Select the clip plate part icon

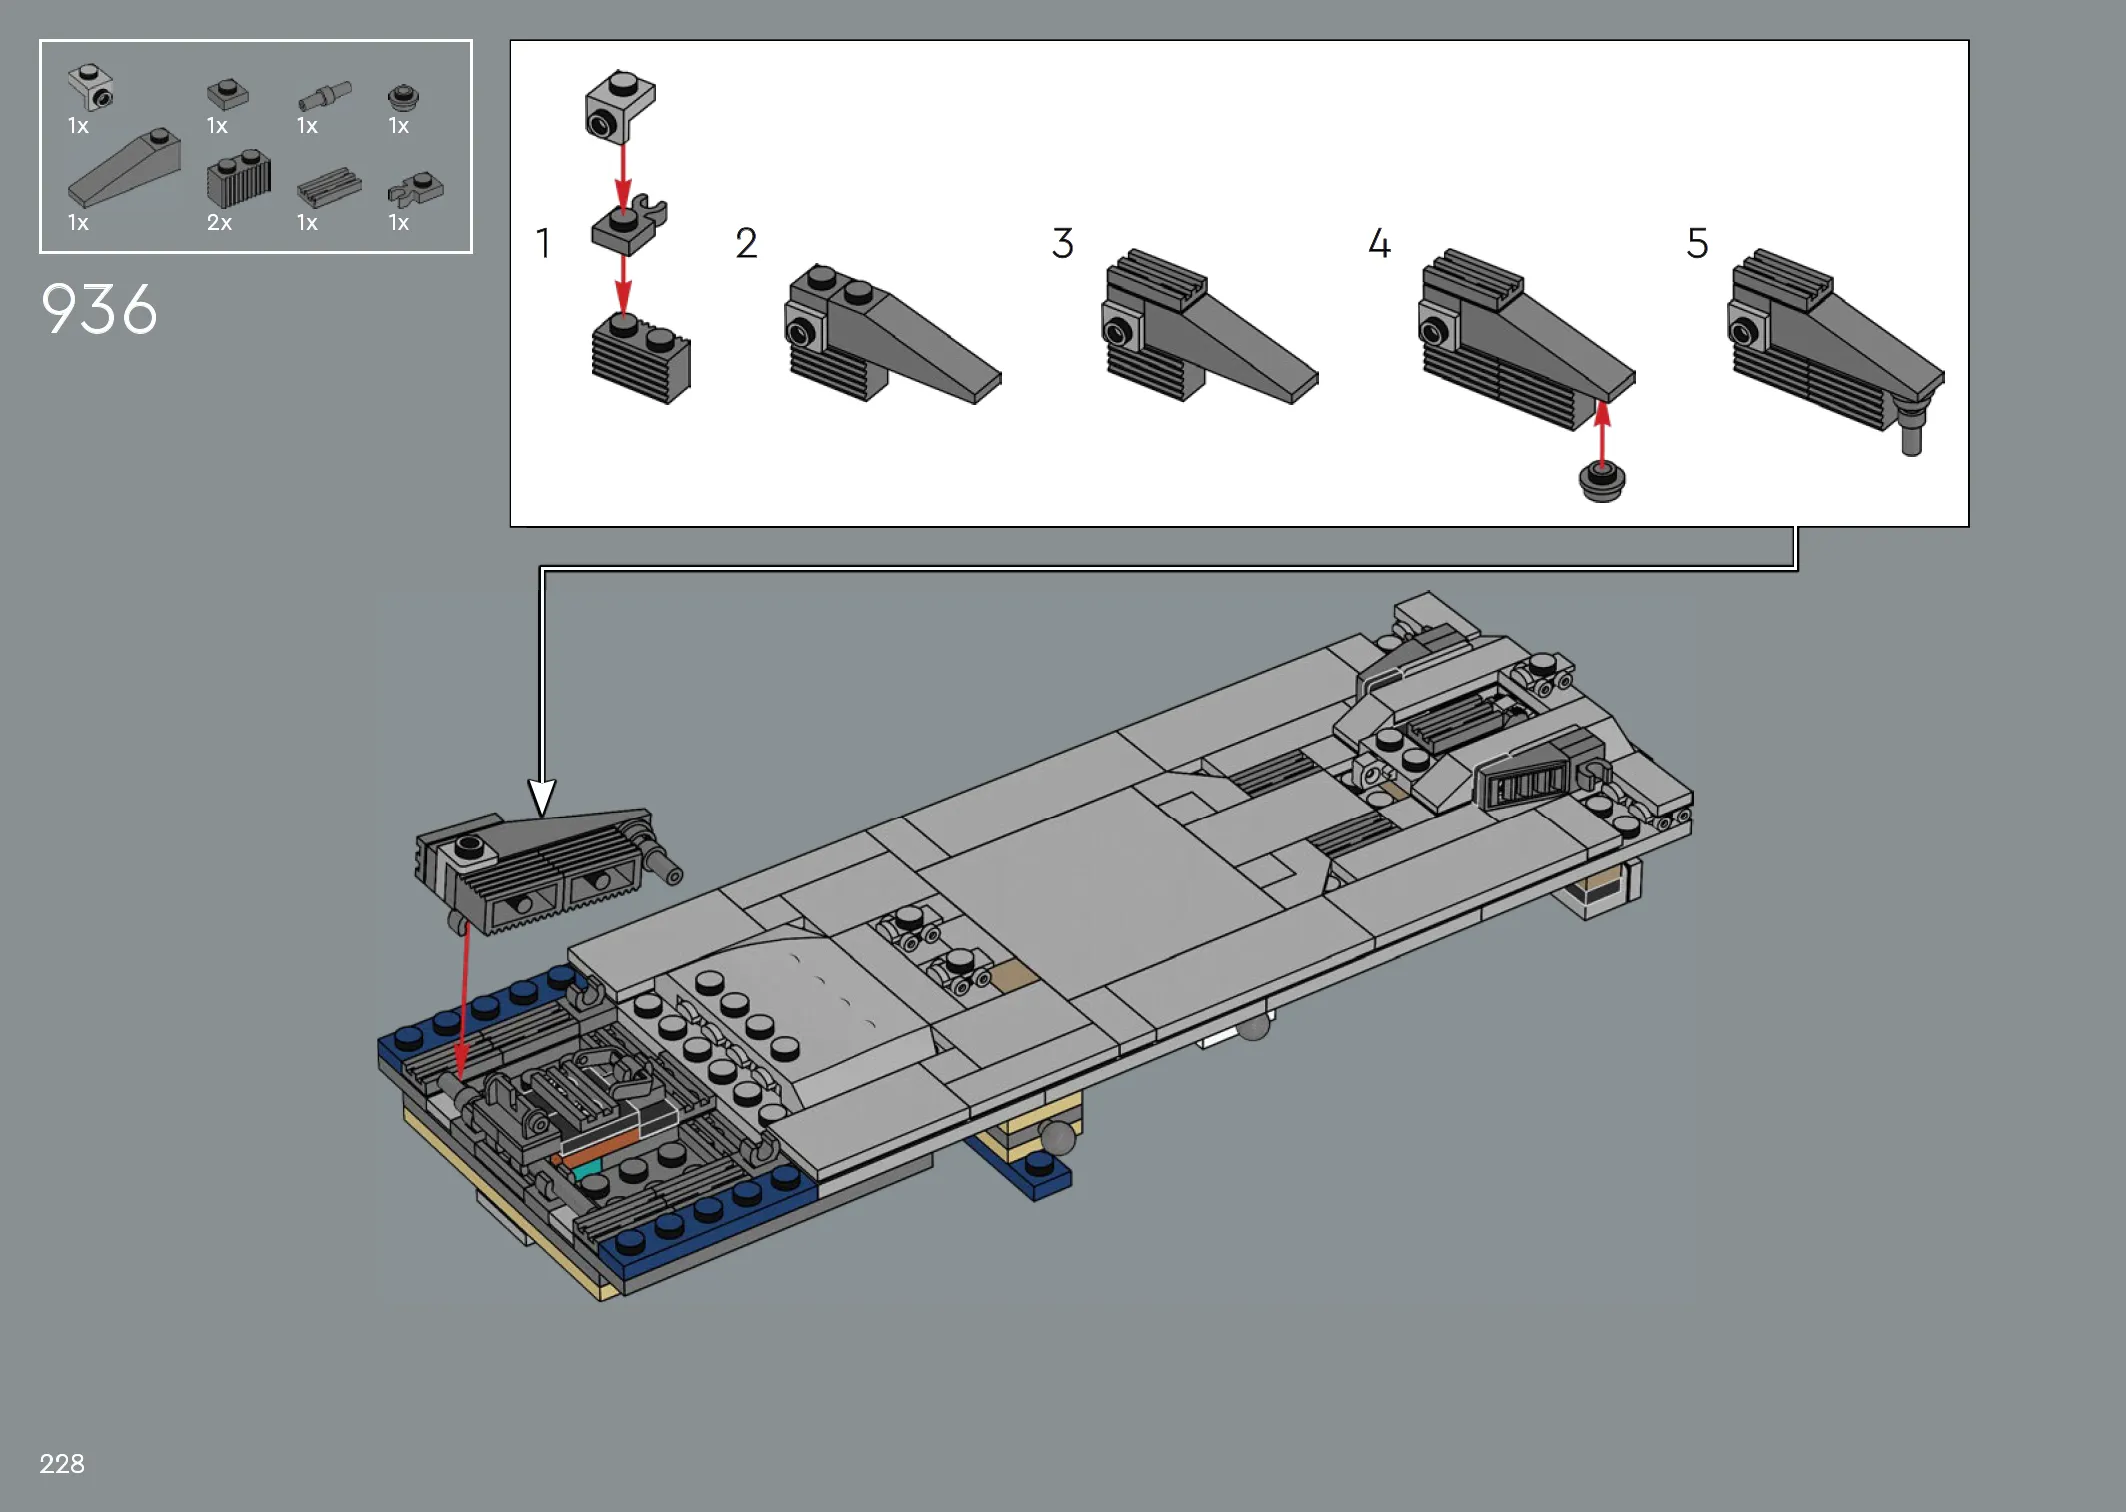pos(415,190)
